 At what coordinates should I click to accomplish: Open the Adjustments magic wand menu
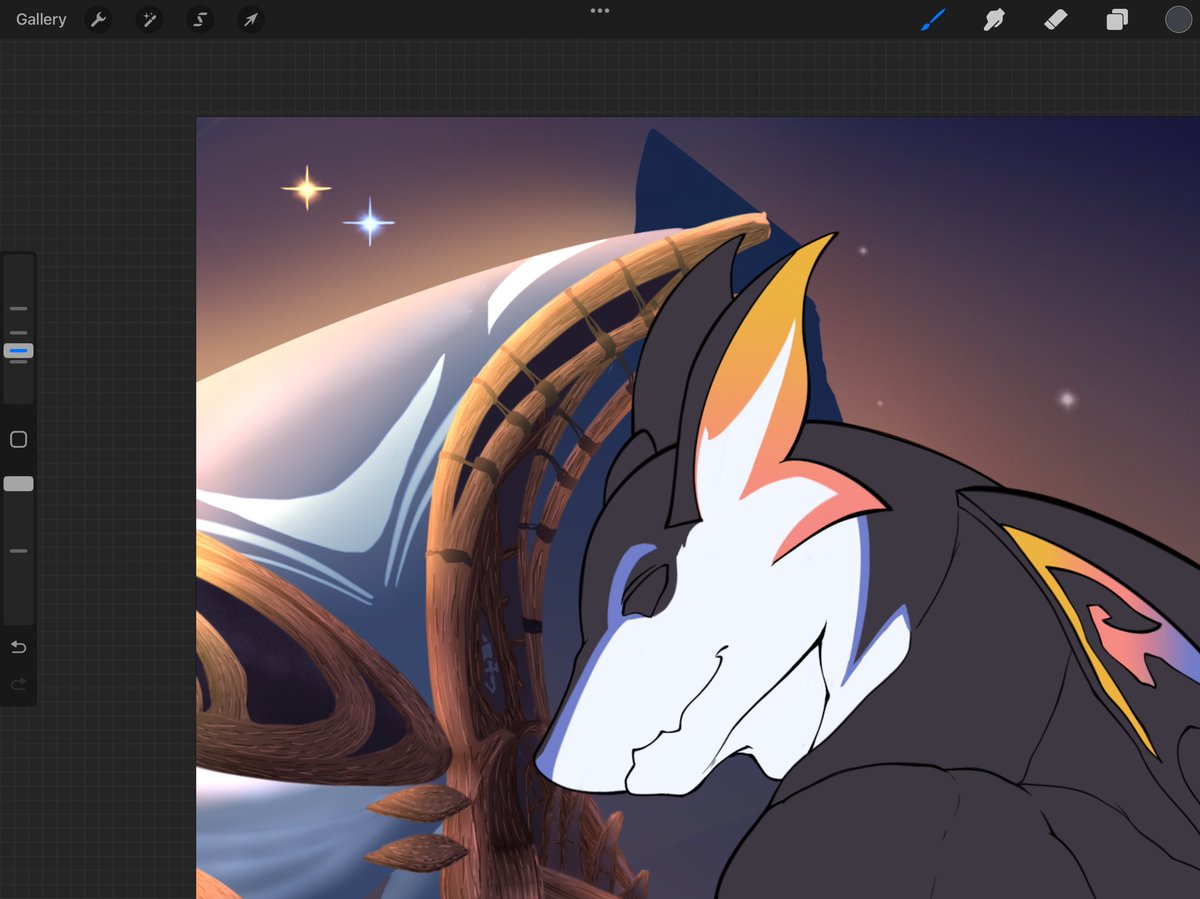pos(149,19)
